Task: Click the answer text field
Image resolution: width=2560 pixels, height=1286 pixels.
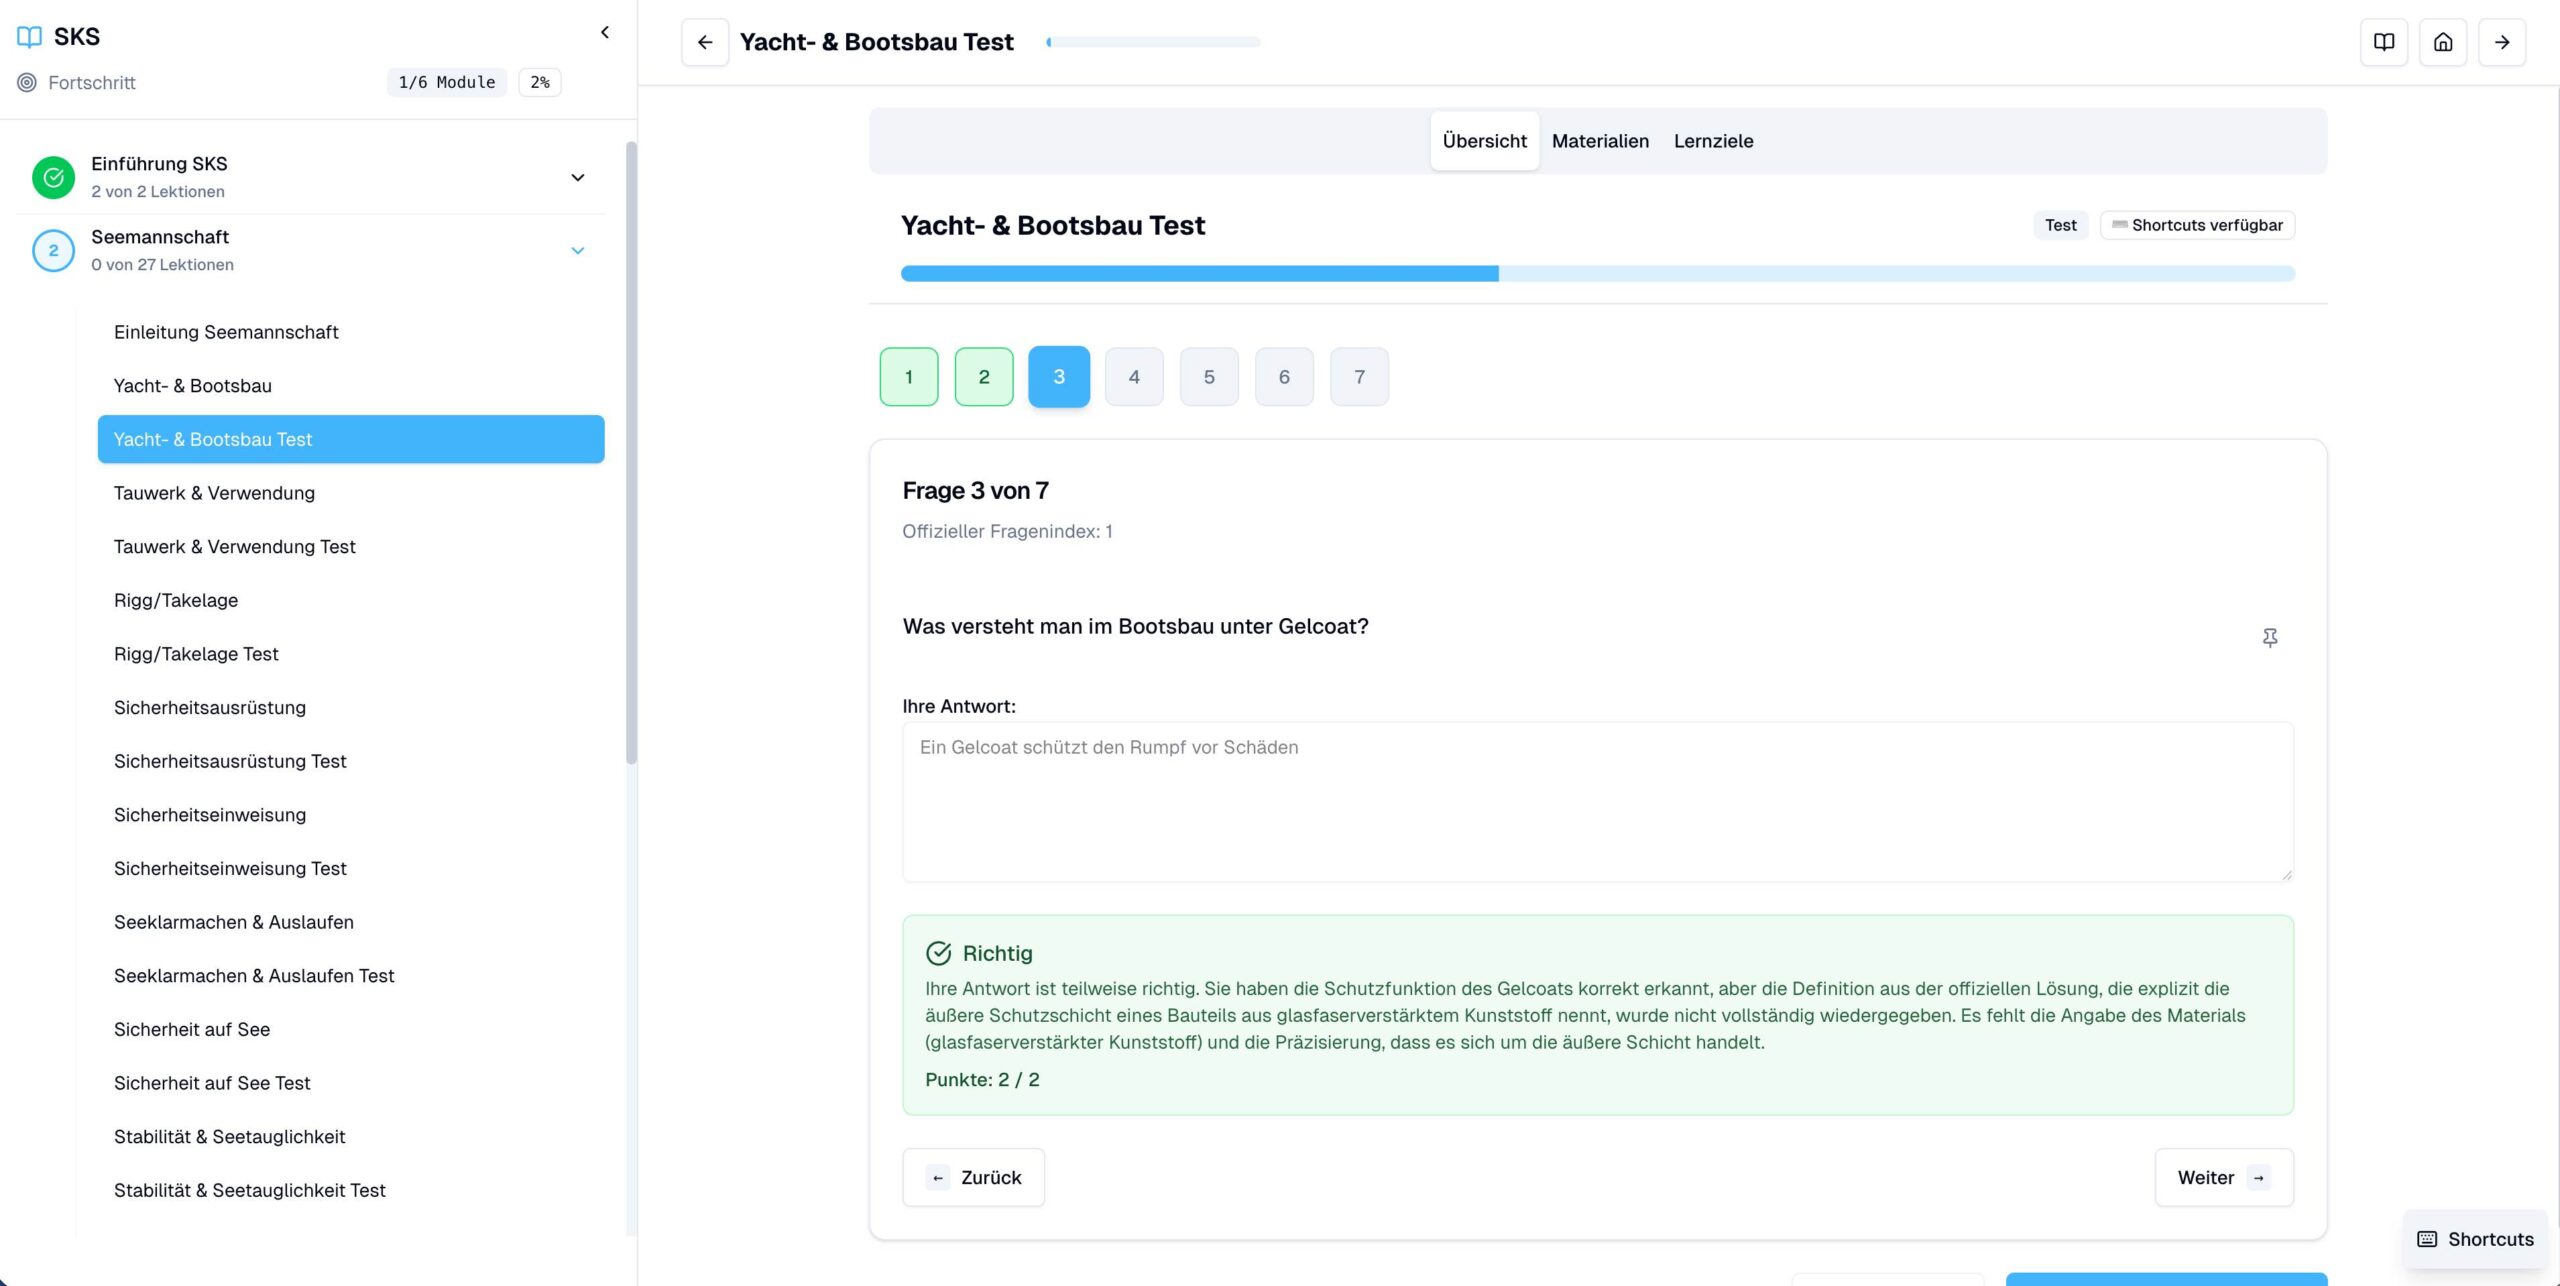Action: coord(1597,802)
